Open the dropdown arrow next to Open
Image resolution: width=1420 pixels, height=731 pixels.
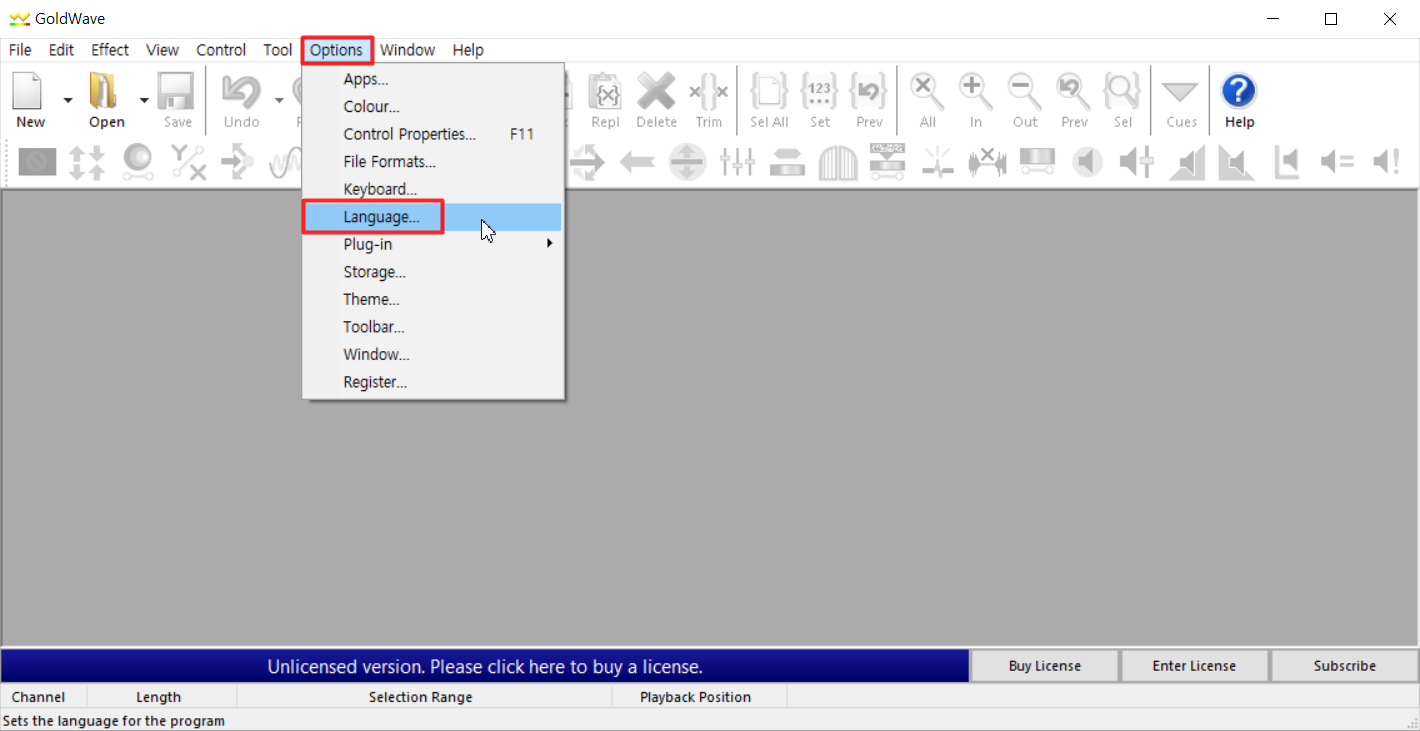(x=144, y=100)
